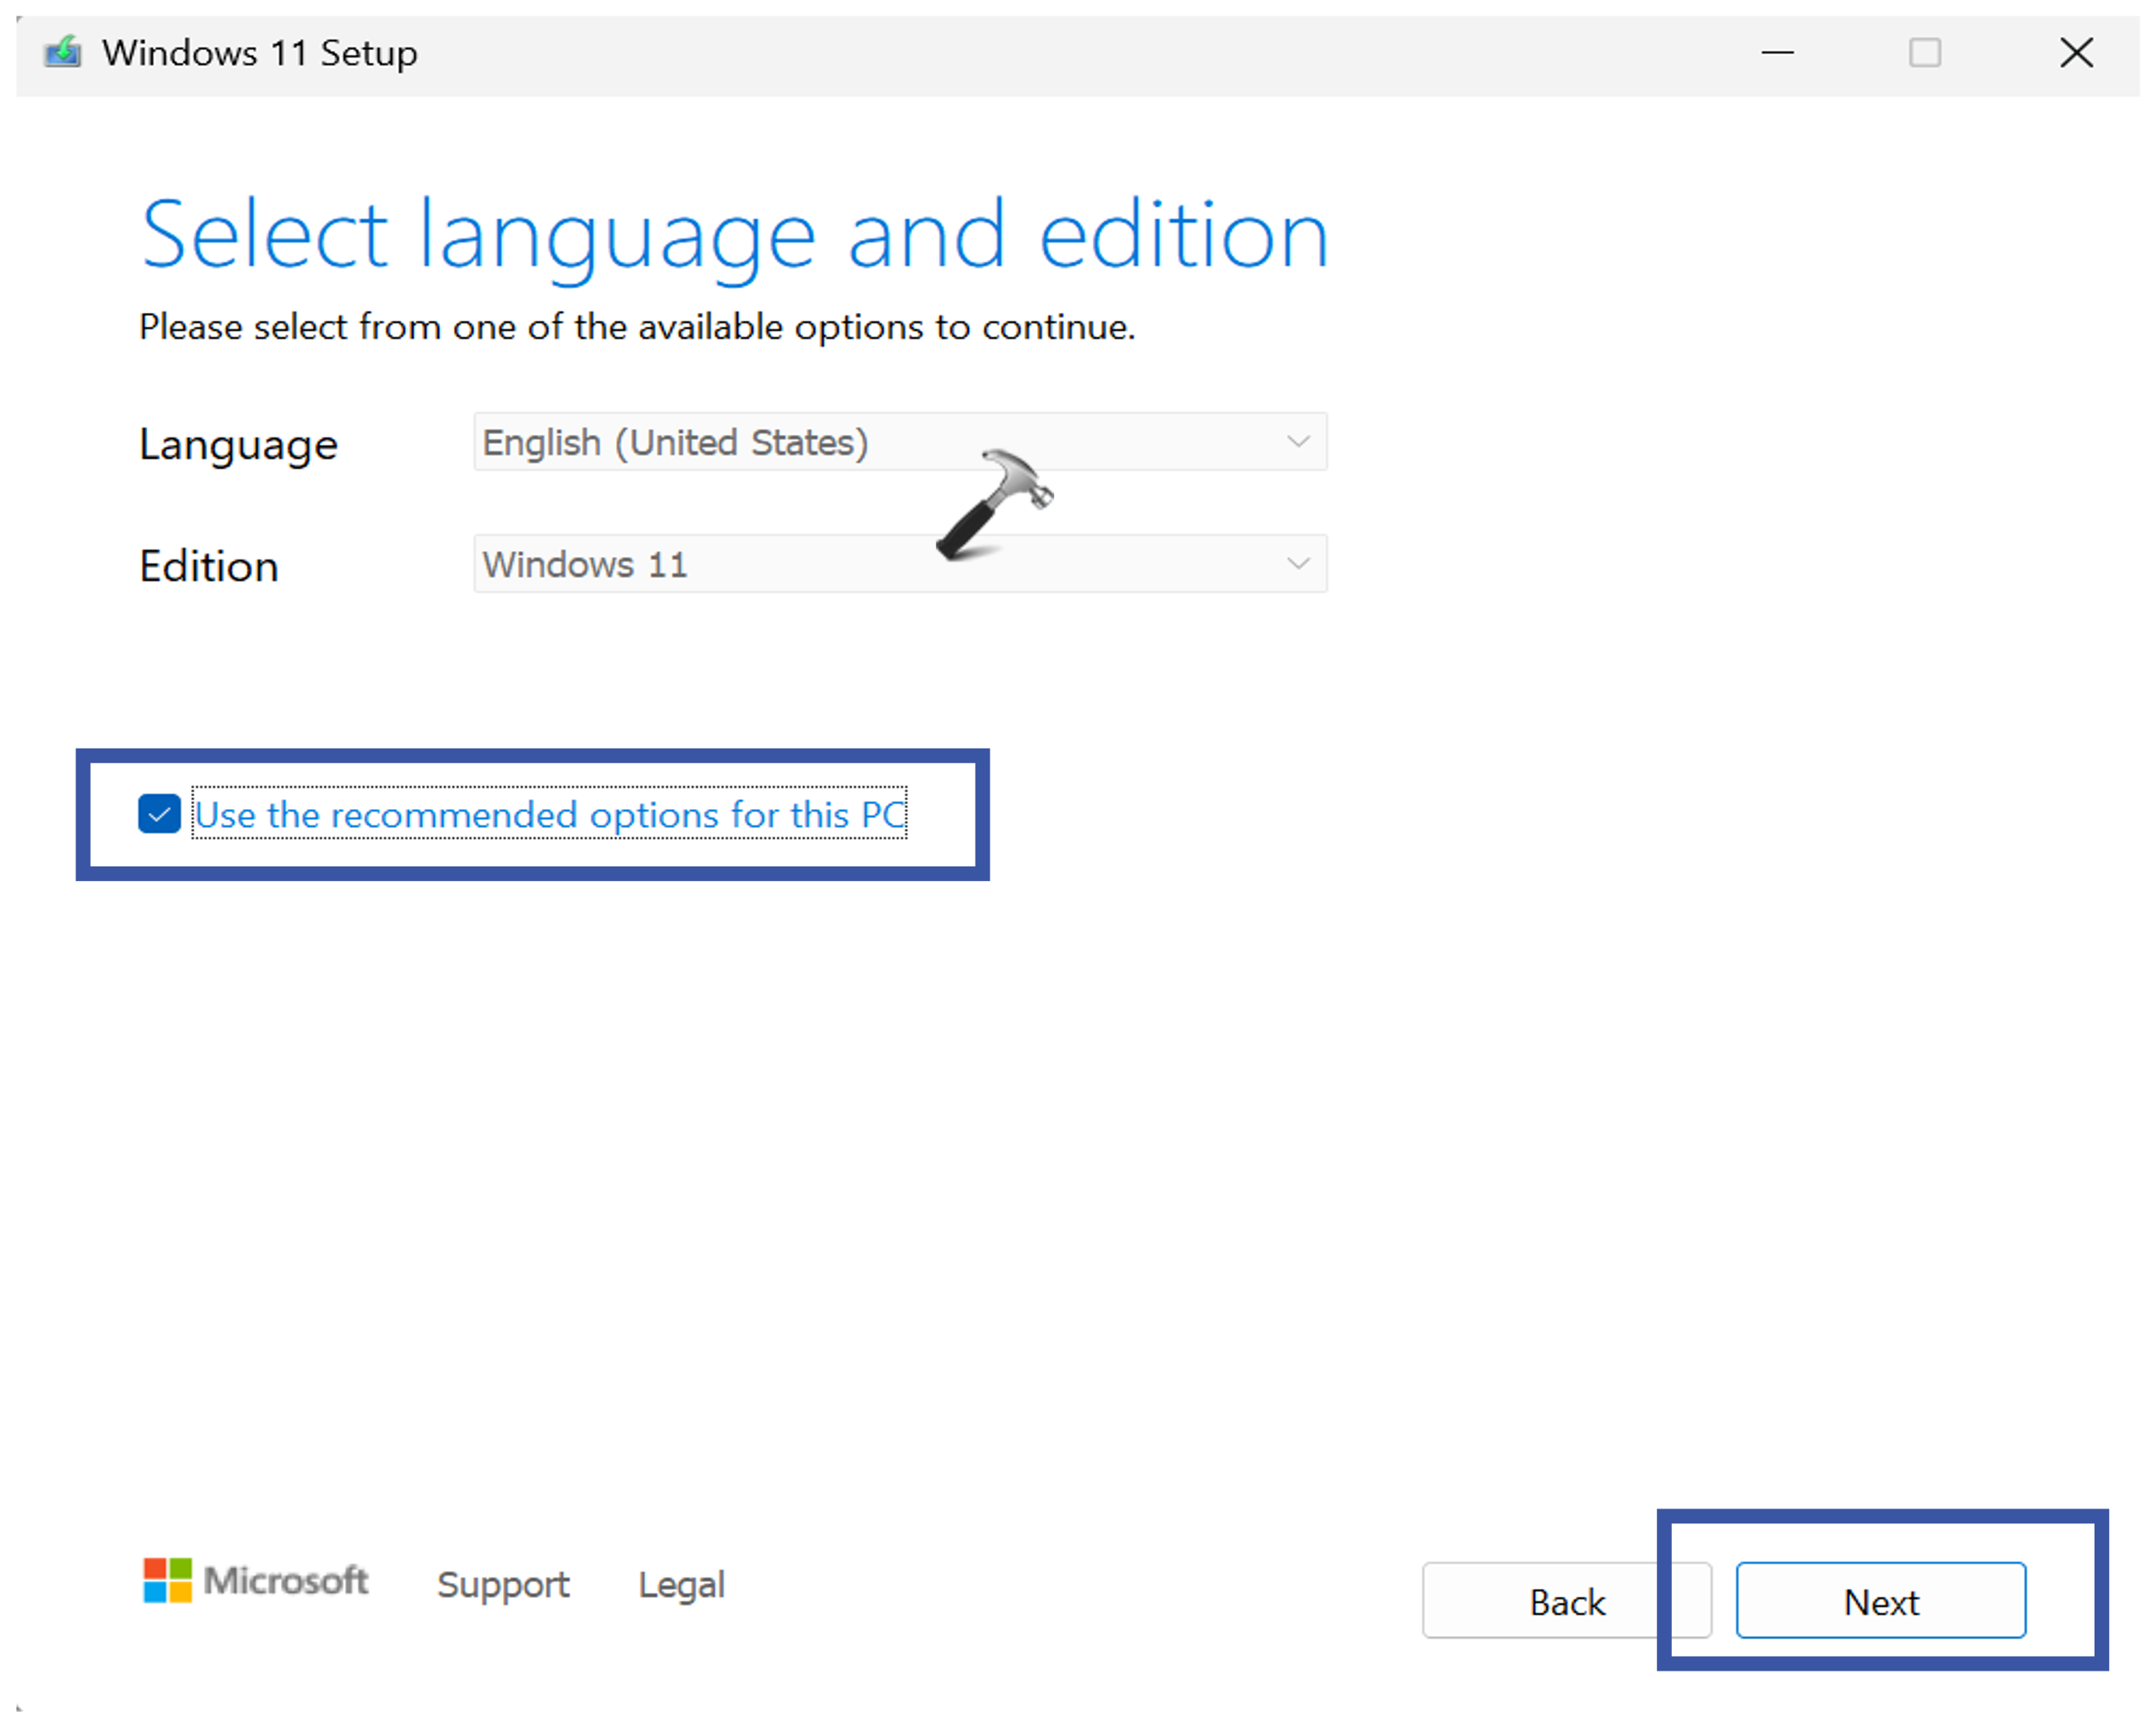Click the Windows 11 edition field text
The width and height of the screenshot is (2156, 1728).
tap(585, 565)
